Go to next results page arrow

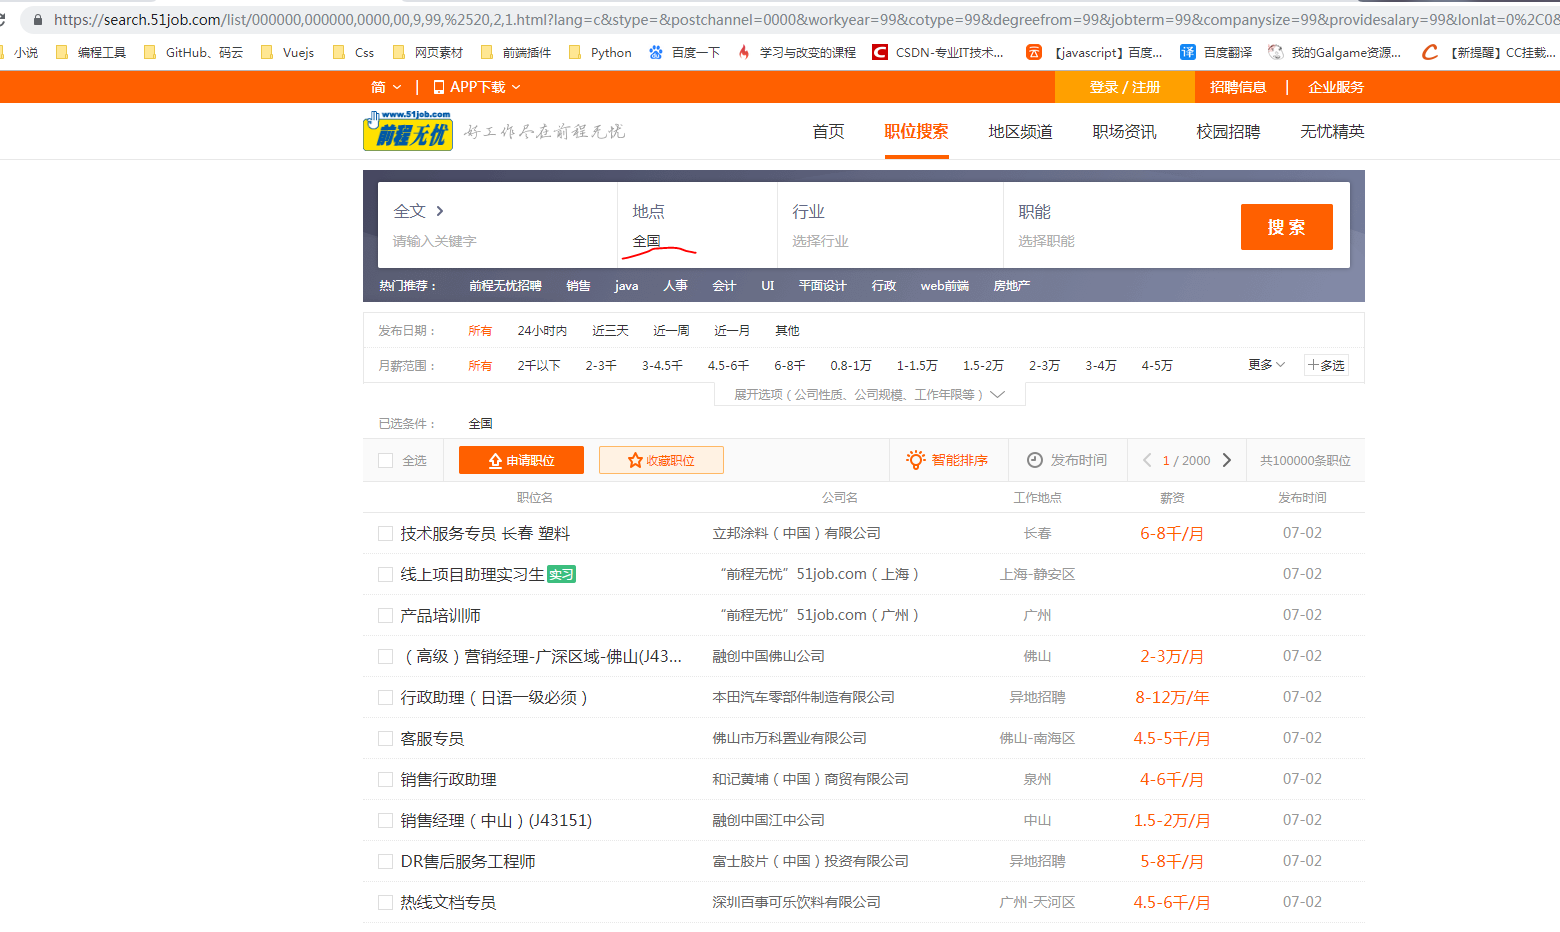(x=1227, y=460)
